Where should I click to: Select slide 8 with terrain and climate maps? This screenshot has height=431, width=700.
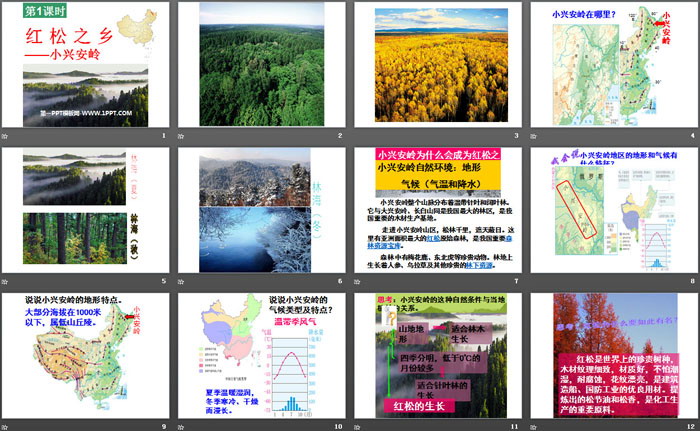click(x=614, y=210)
